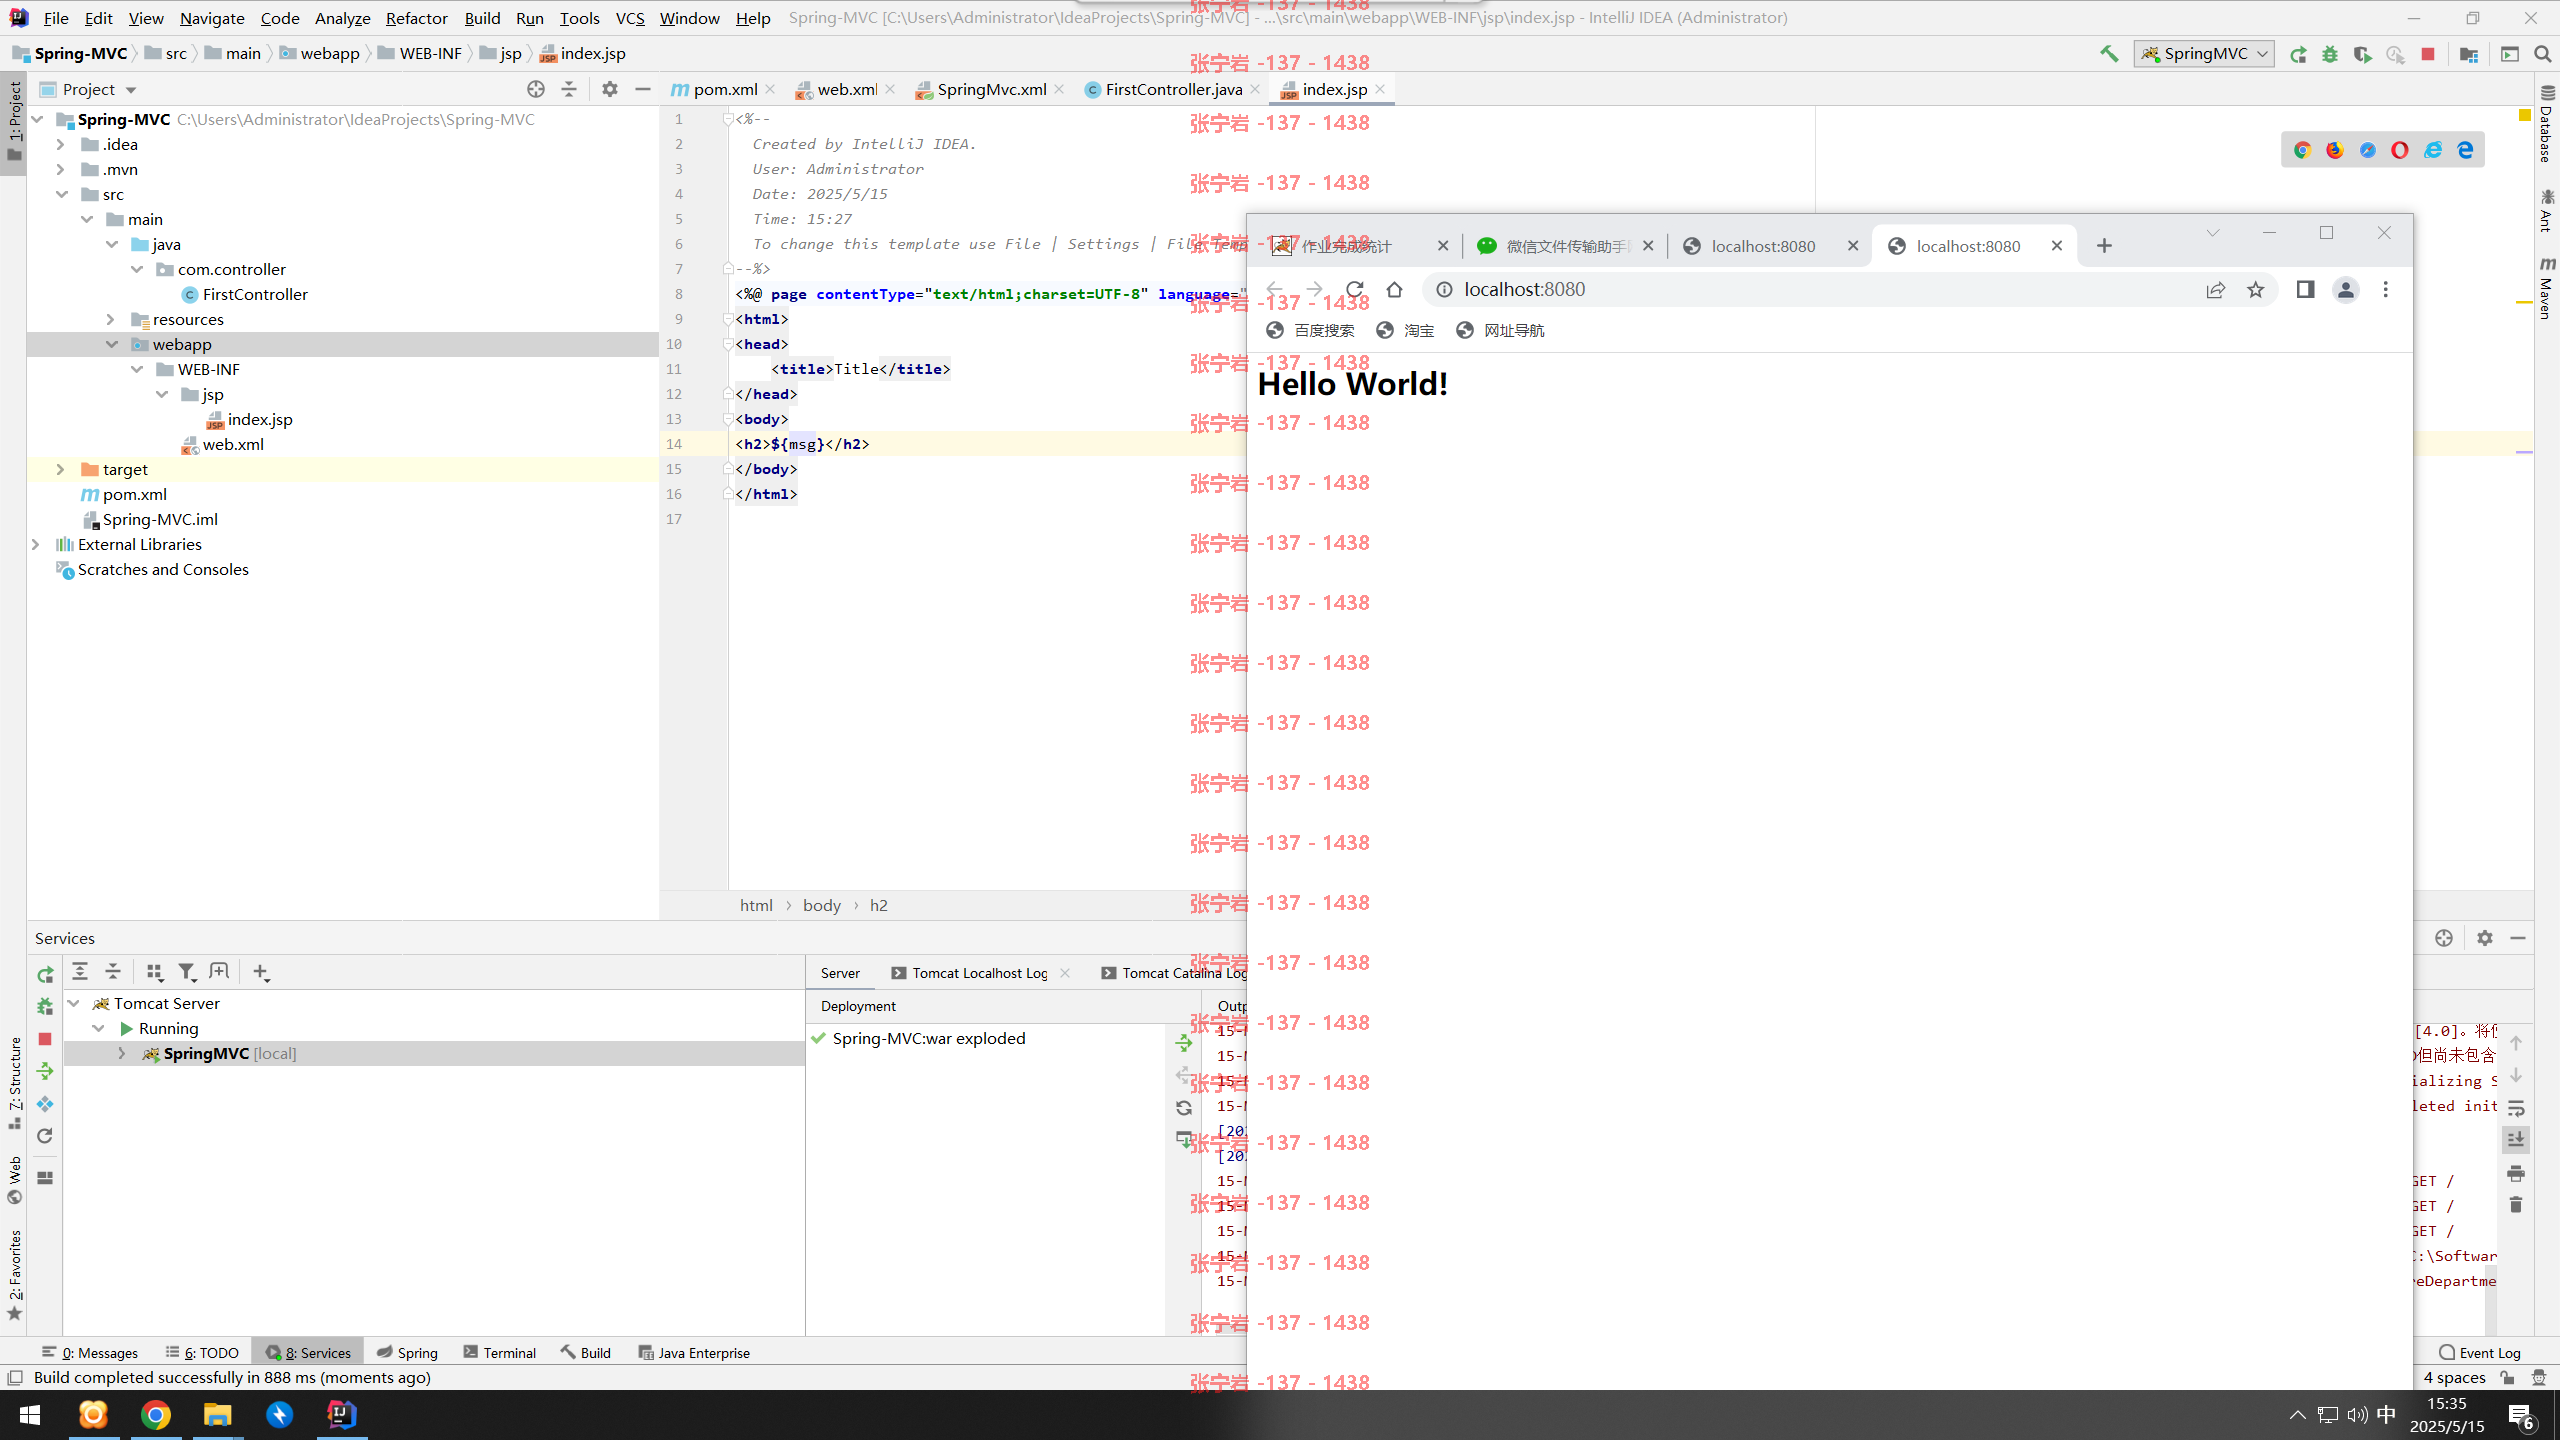
Task: Add service with plus icon
Action: 261,971
